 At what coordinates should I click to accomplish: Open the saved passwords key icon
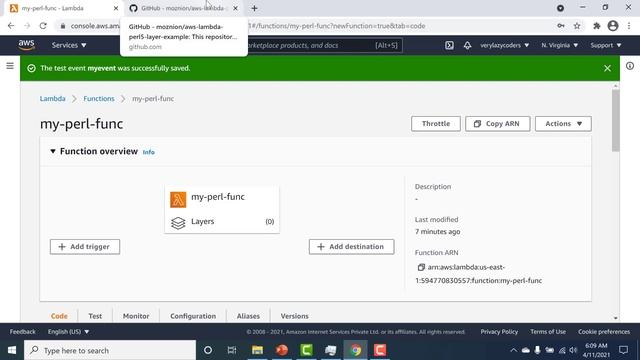(x=560, y=26)
